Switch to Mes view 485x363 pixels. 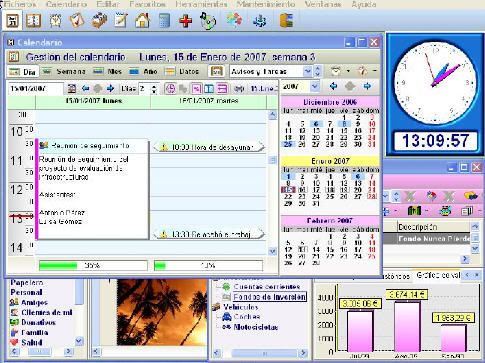click(107, 71)
